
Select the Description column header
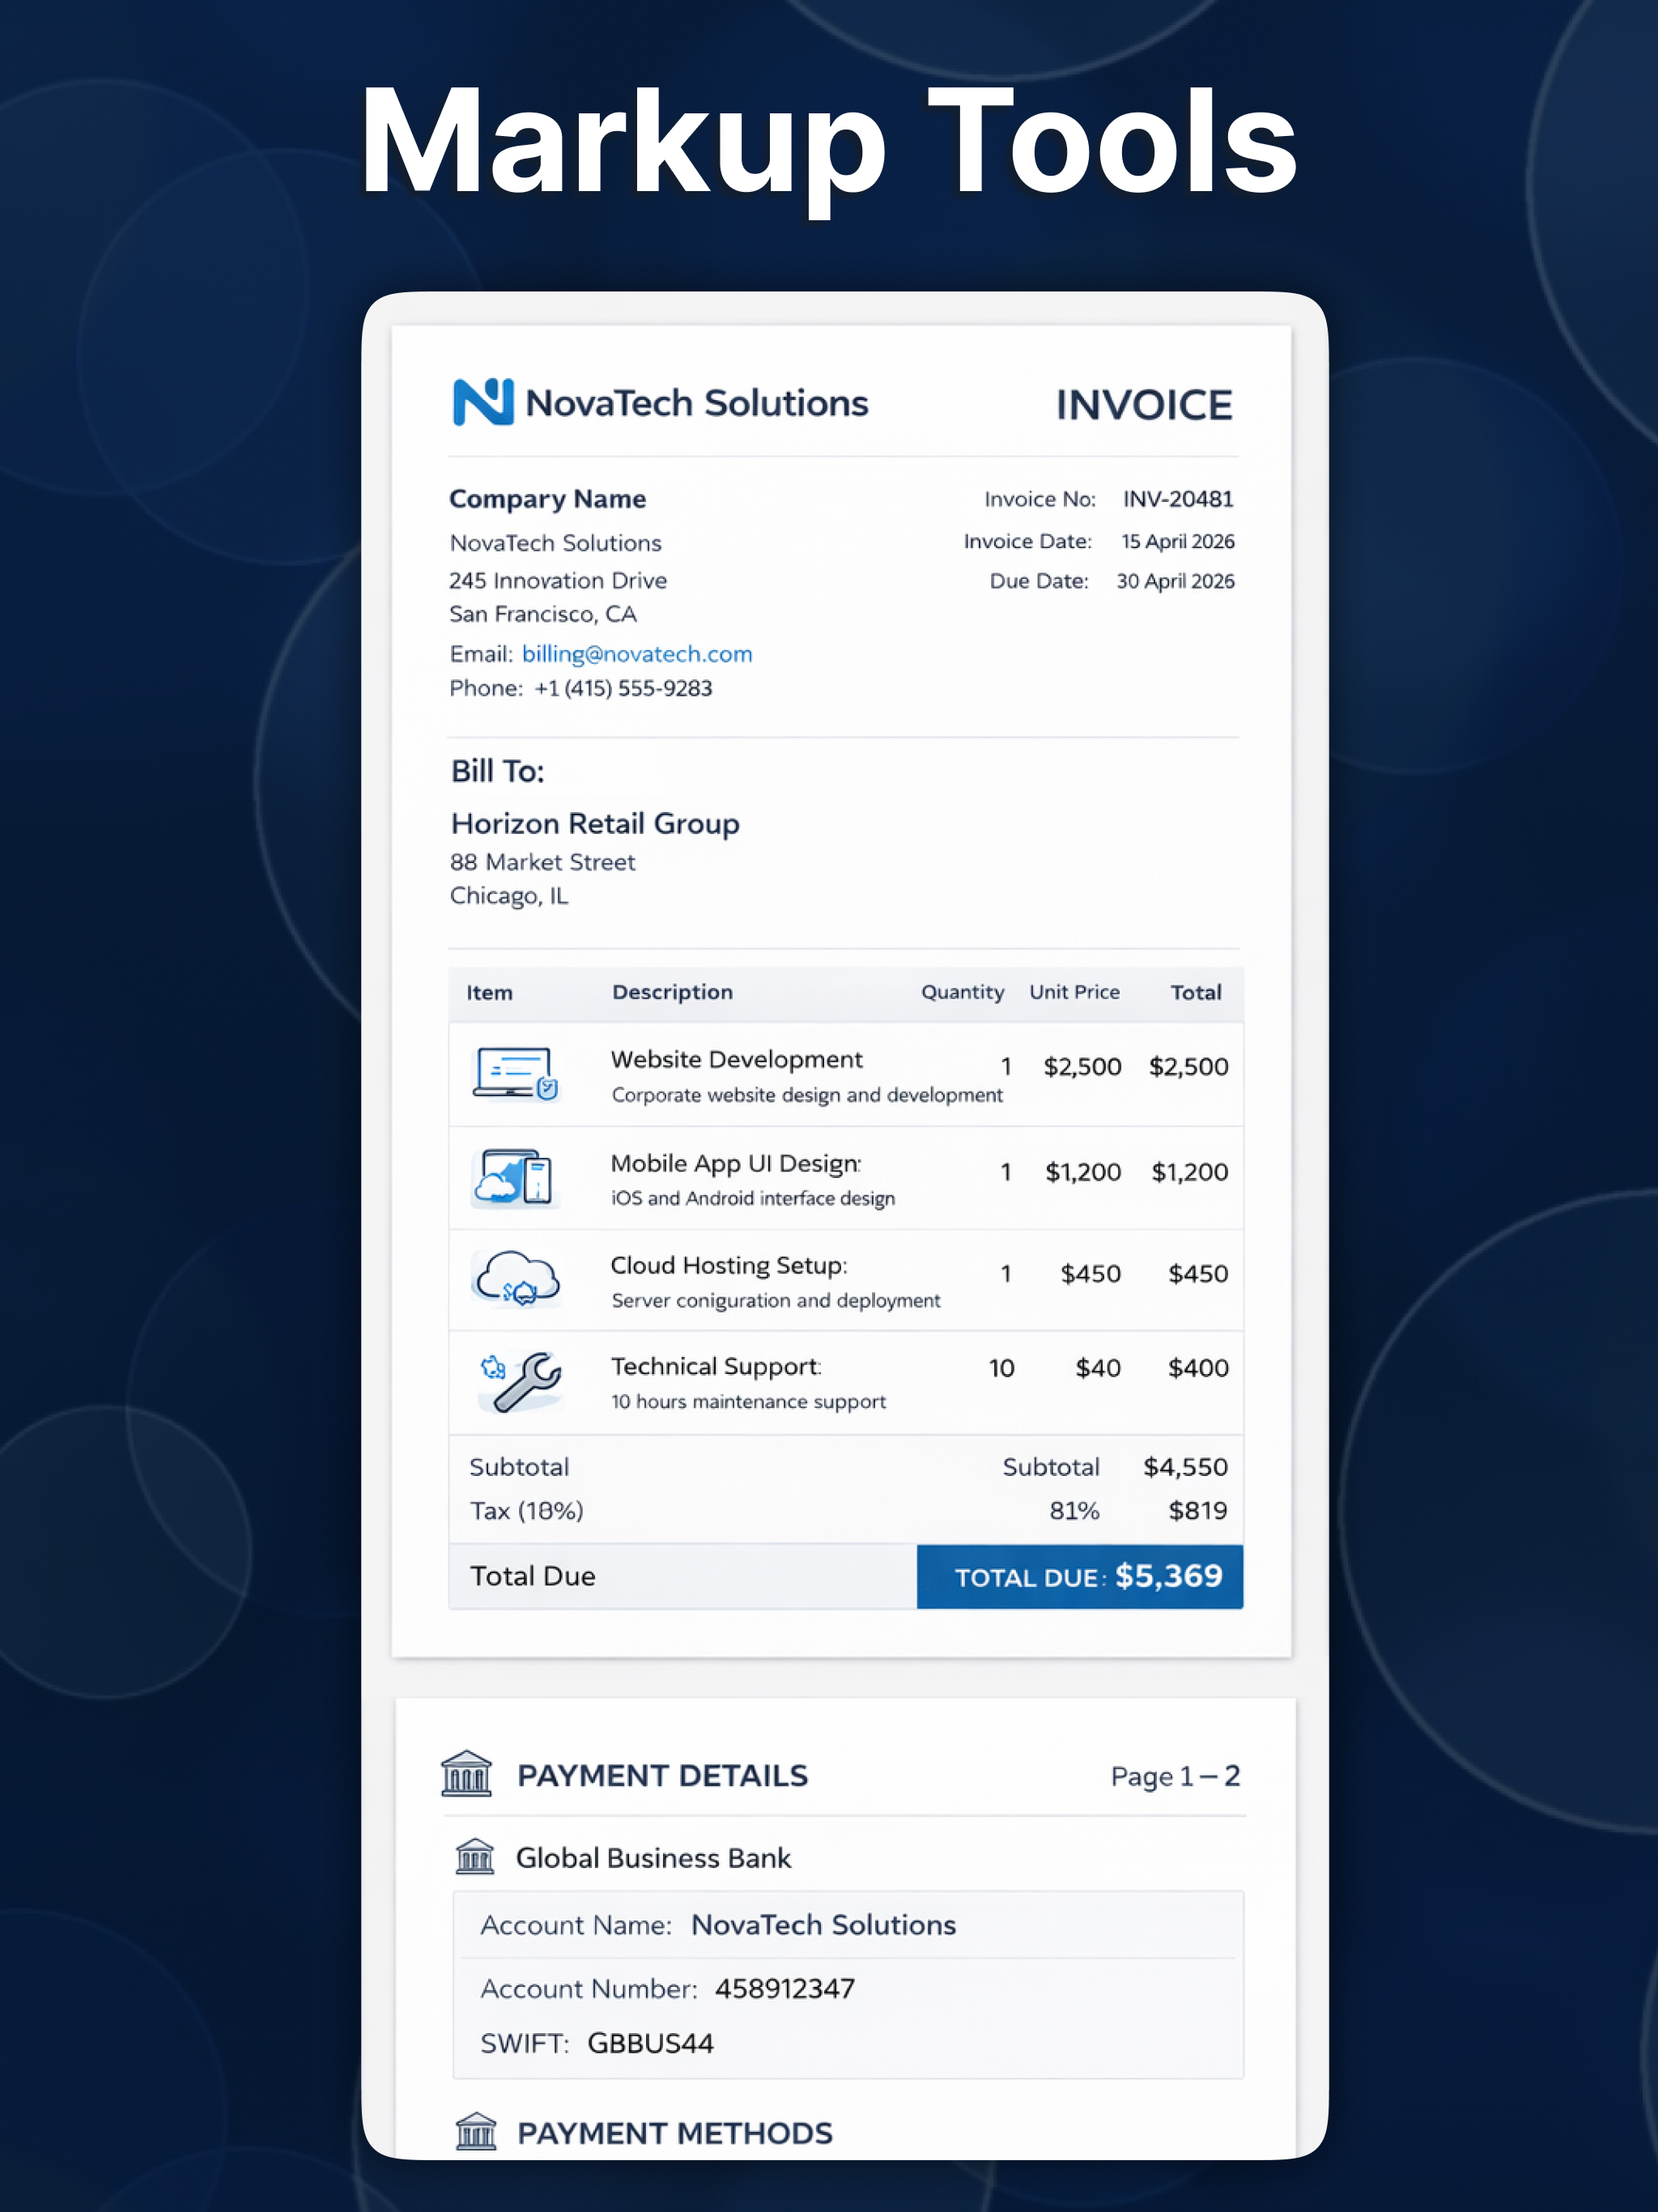point(673,992)
